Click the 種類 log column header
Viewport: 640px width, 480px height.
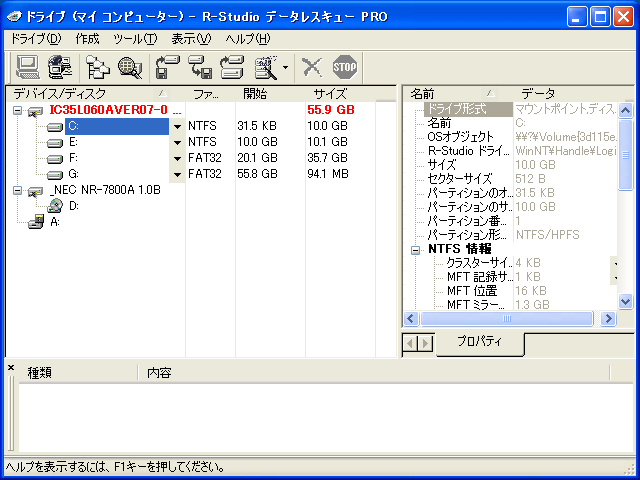pos(78,373)
